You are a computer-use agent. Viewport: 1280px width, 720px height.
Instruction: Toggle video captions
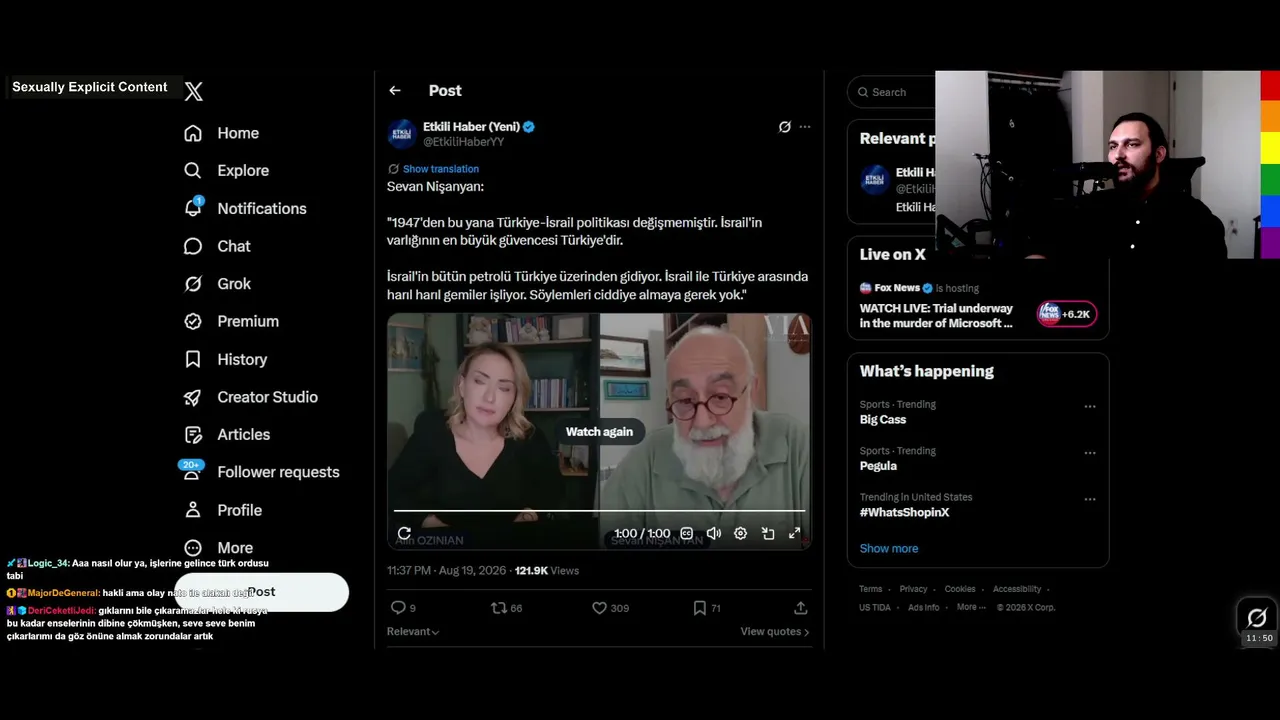(686, 533)
